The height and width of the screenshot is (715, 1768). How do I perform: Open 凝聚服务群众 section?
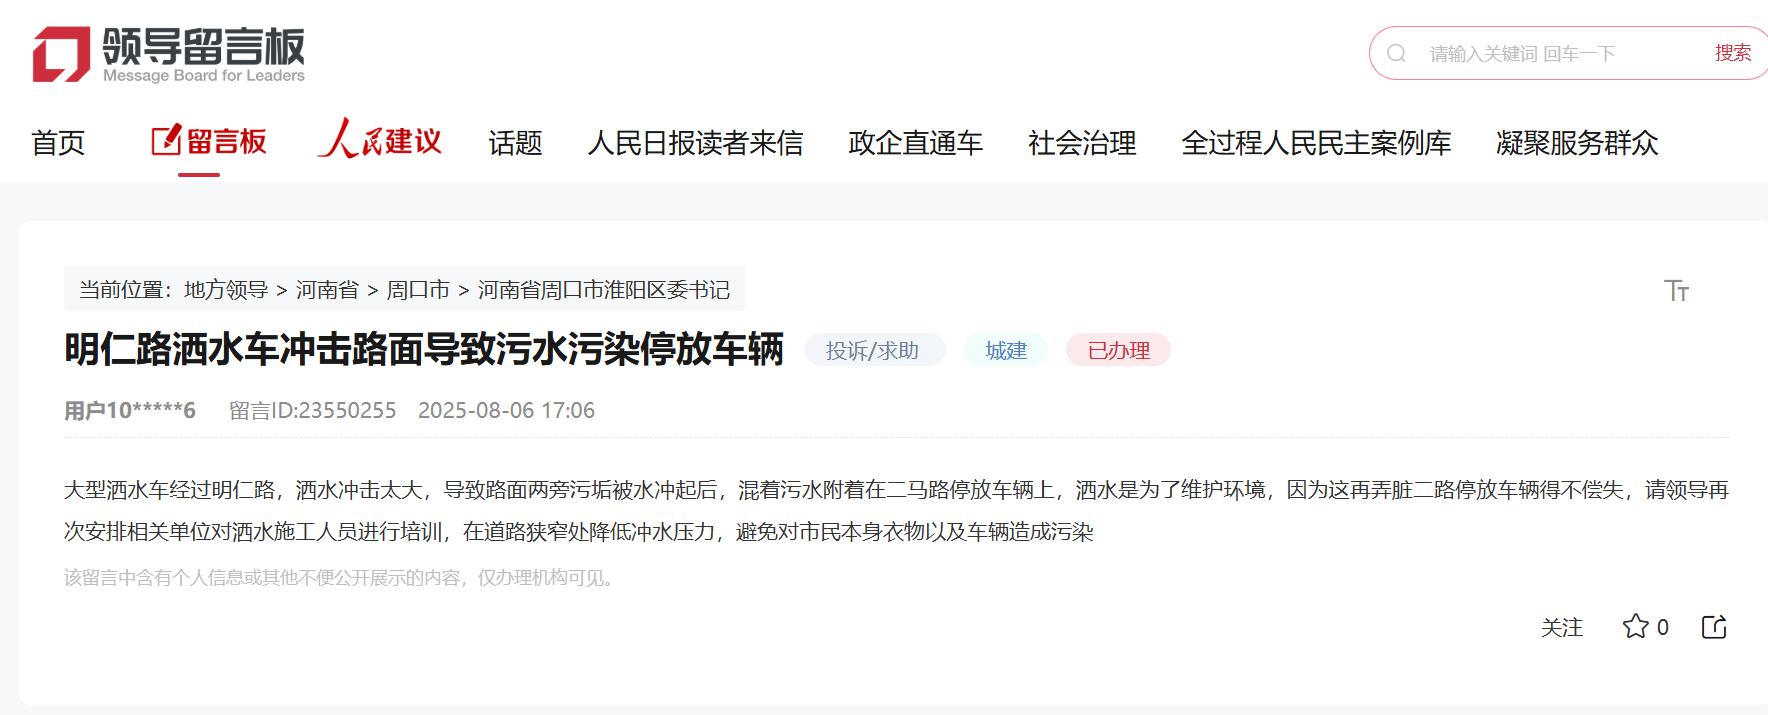[x=1577, y=143]
